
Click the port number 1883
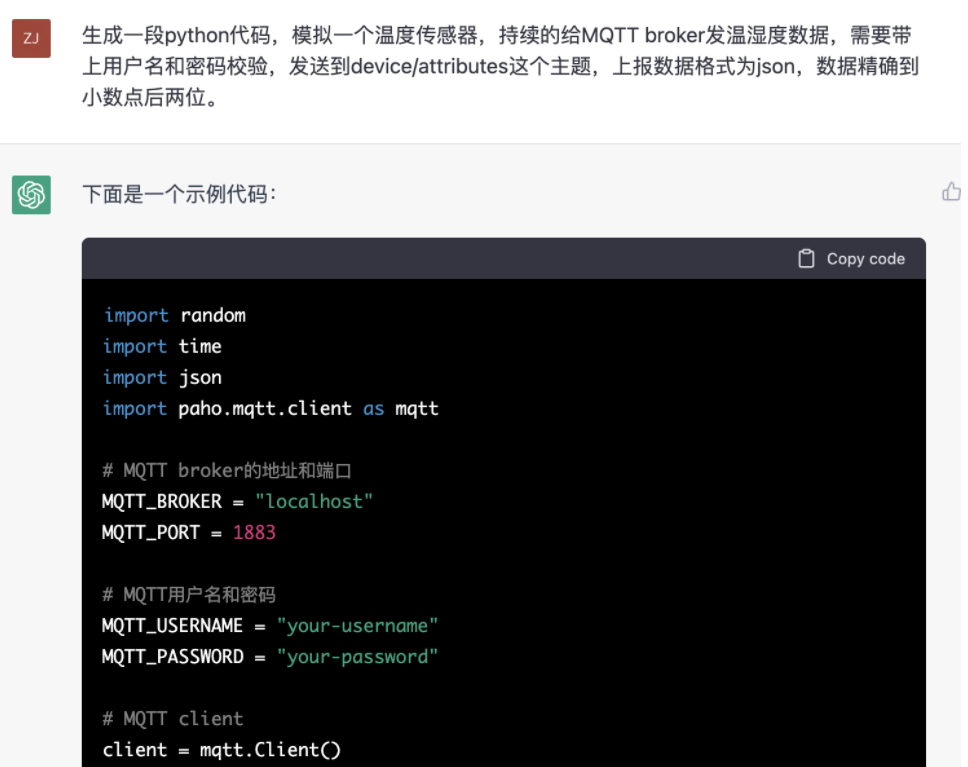254,532
